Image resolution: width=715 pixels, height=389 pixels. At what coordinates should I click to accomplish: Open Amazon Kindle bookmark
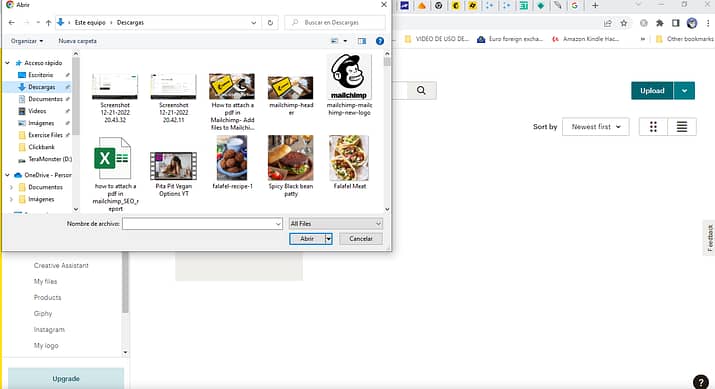(x=585, y=39)
